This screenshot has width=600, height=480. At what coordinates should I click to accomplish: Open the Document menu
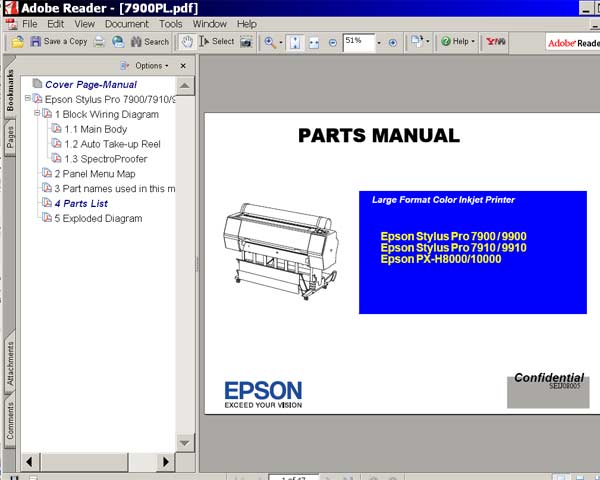[127, 24]
